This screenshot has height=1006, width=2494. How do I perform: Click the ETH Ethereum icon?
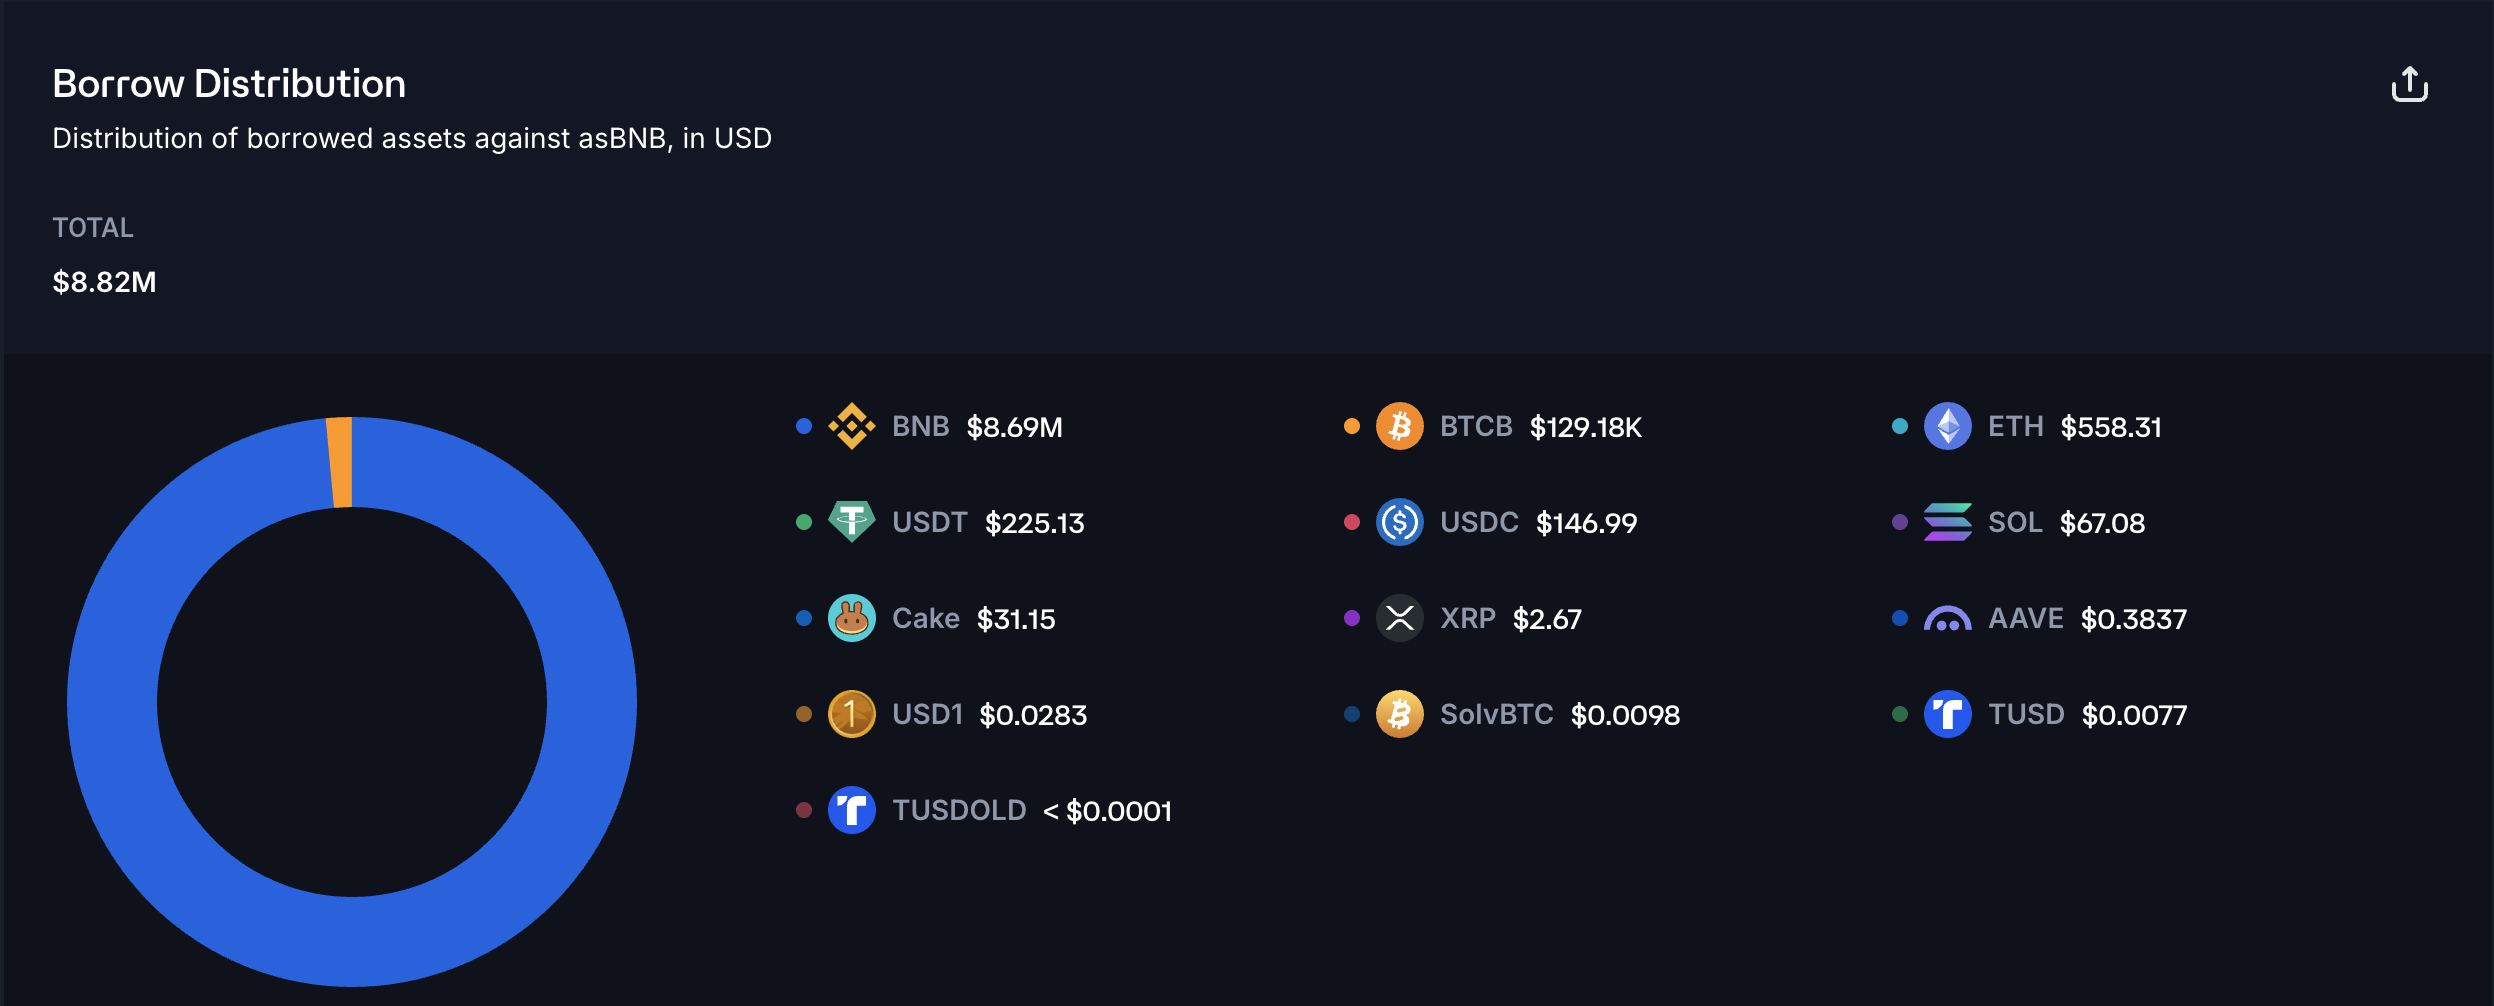click(x=1948, y=426)
